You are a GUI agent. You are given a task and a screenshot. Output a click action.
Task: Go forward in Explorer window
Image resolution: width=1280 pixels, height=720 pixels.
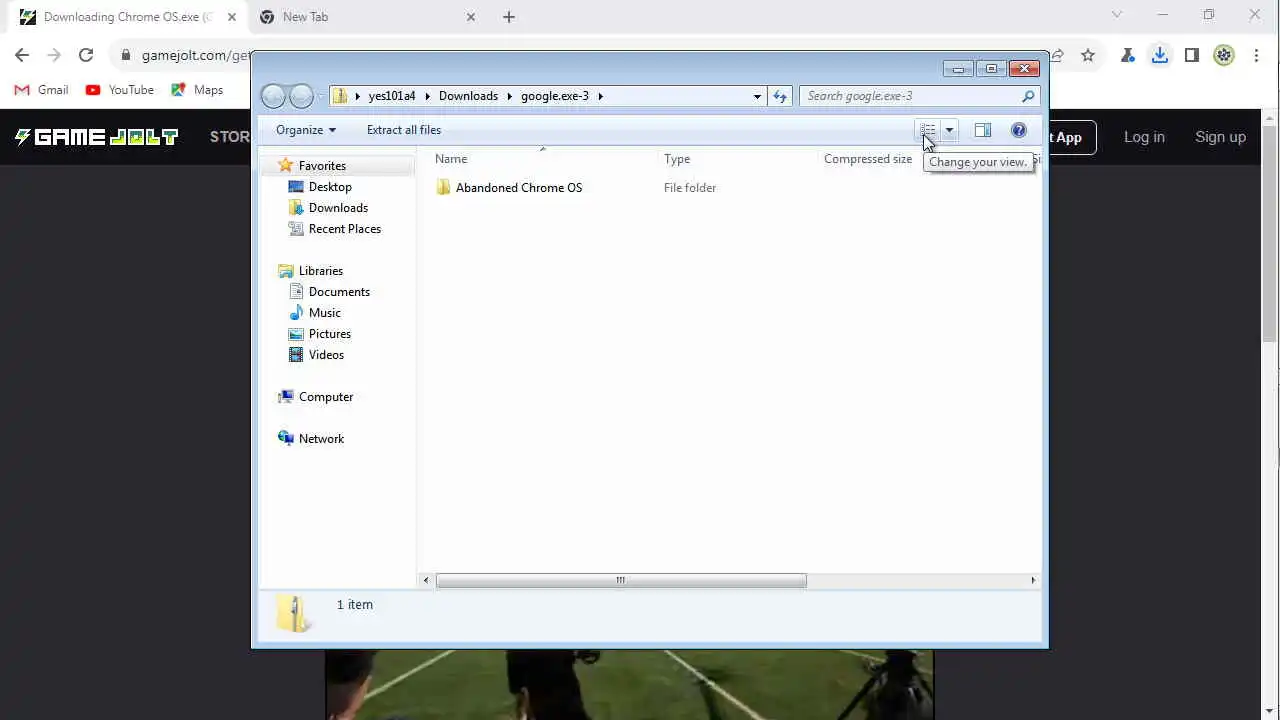tap(301, 96)
